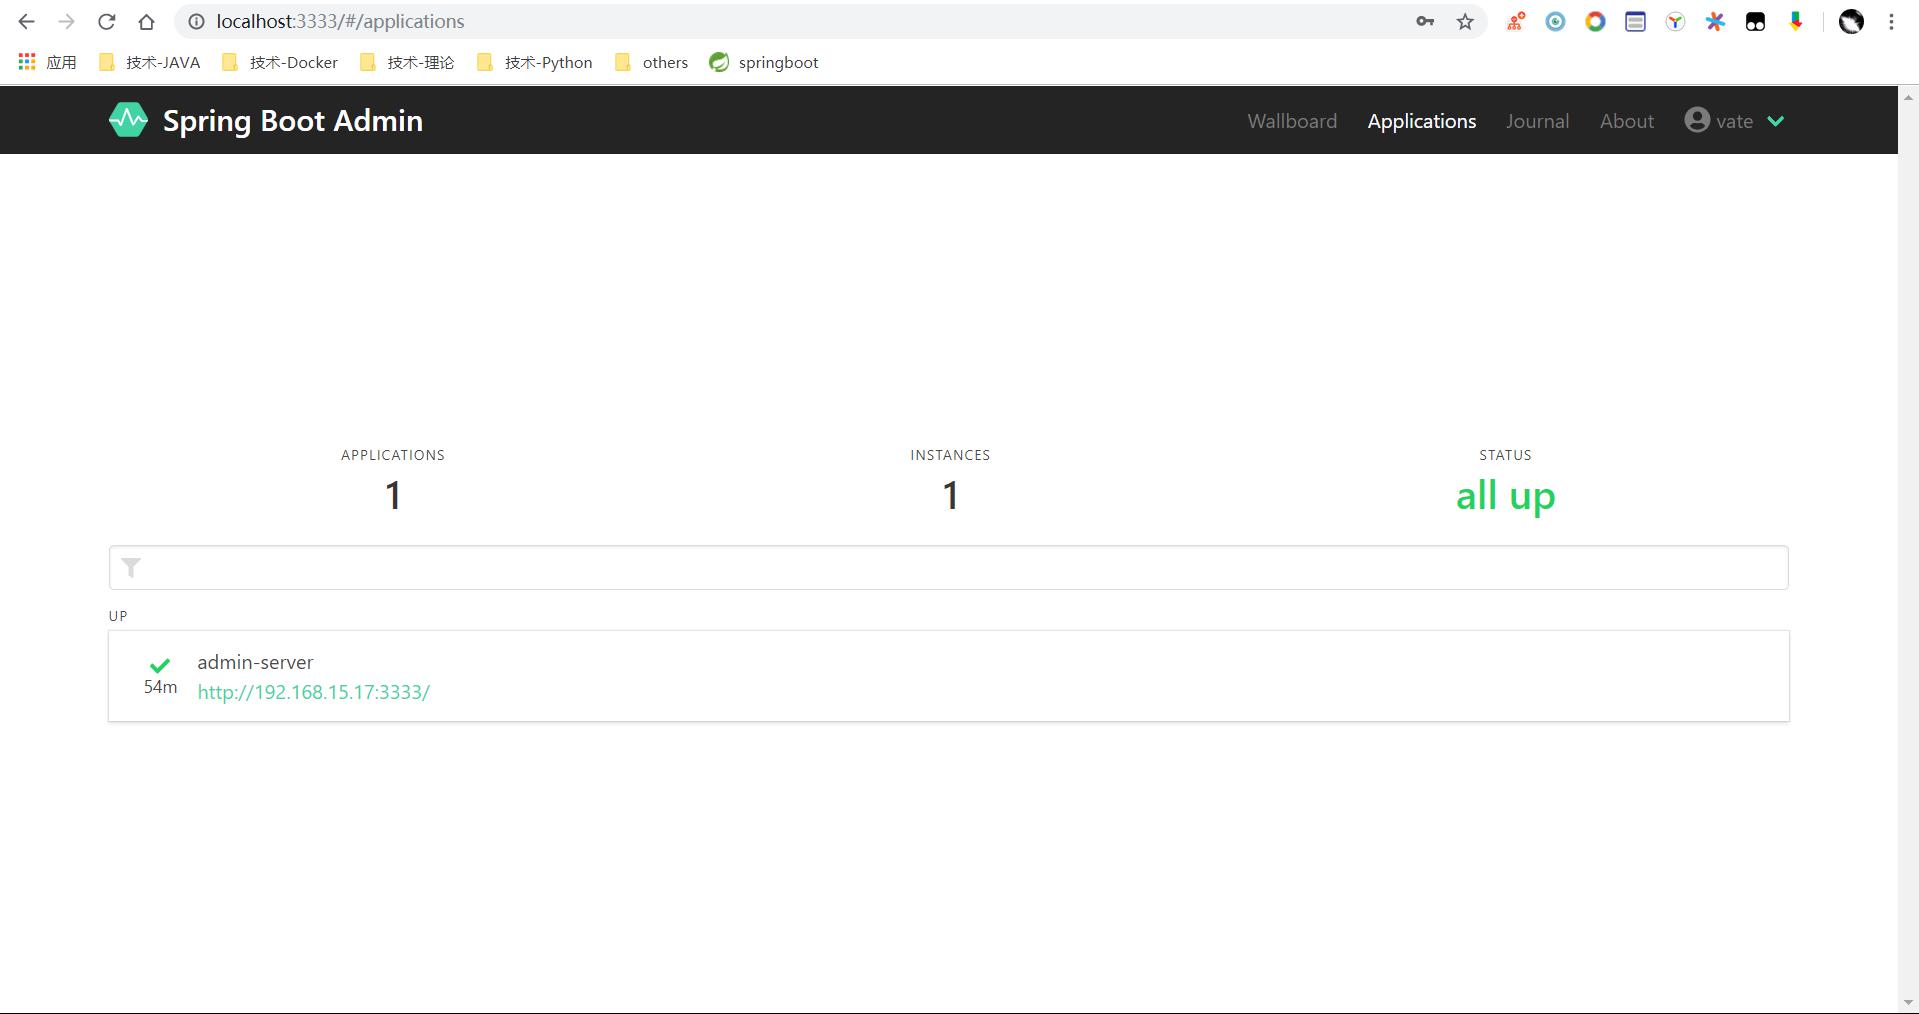Open the others bookmark folder
Viewport: 1919px width, 1014px height.
651,62
